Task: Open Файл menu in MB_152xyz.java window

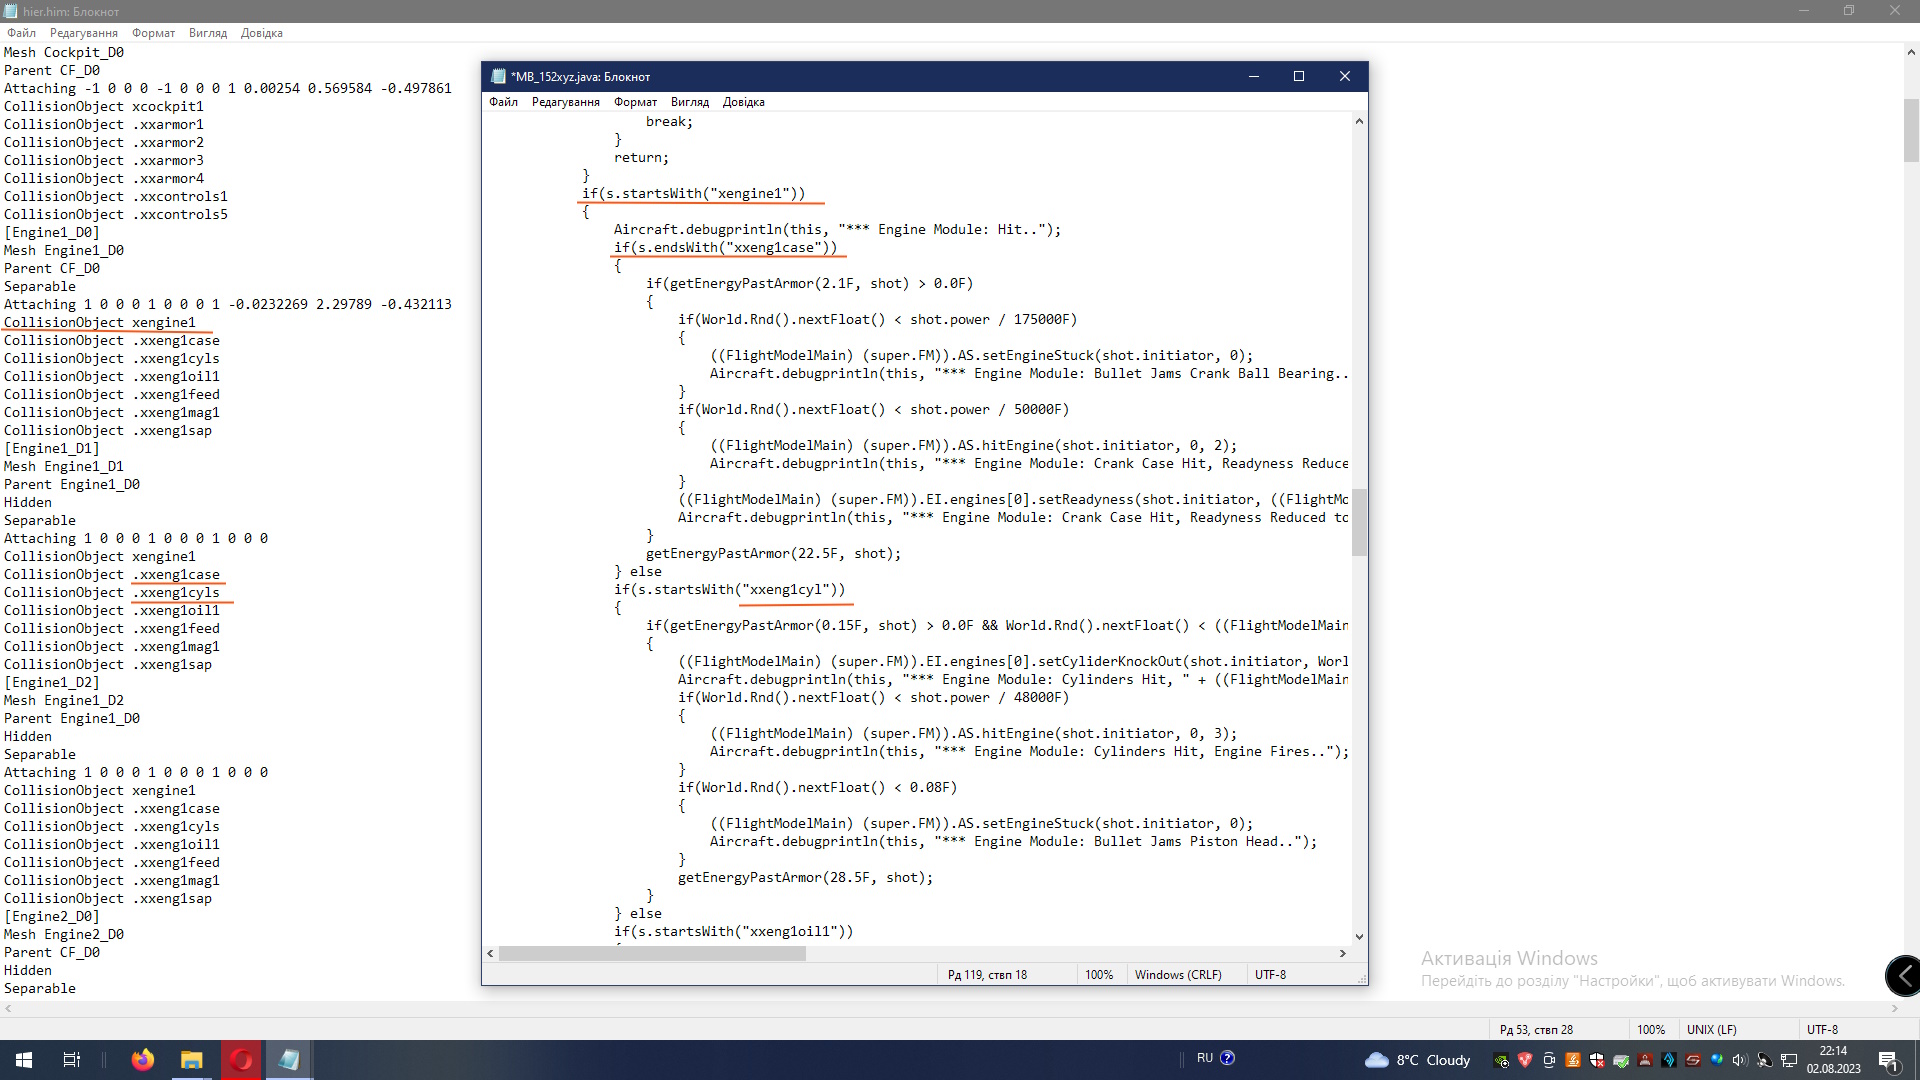Action: 503,102
